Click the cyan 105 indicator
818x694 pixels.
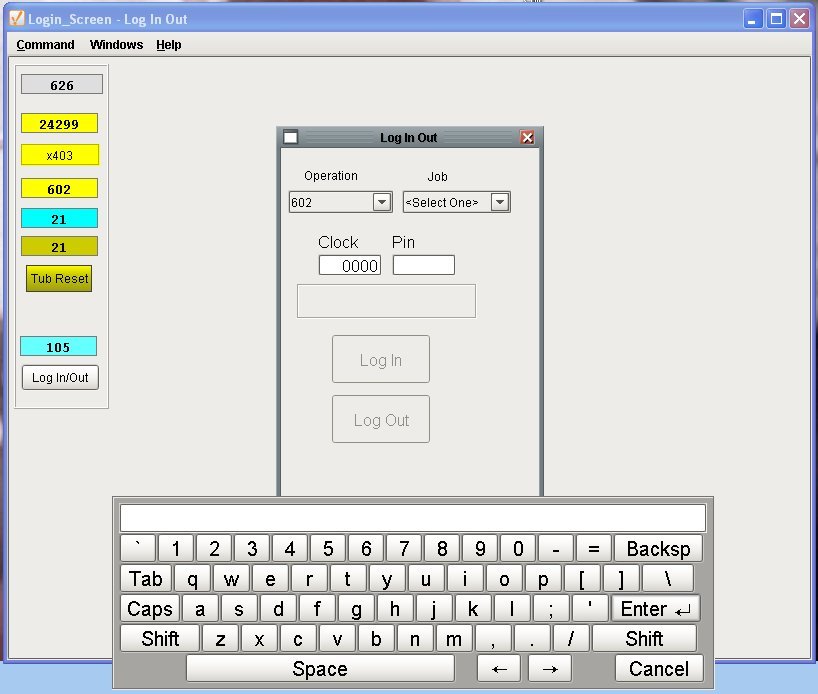[x=58, y=346]
